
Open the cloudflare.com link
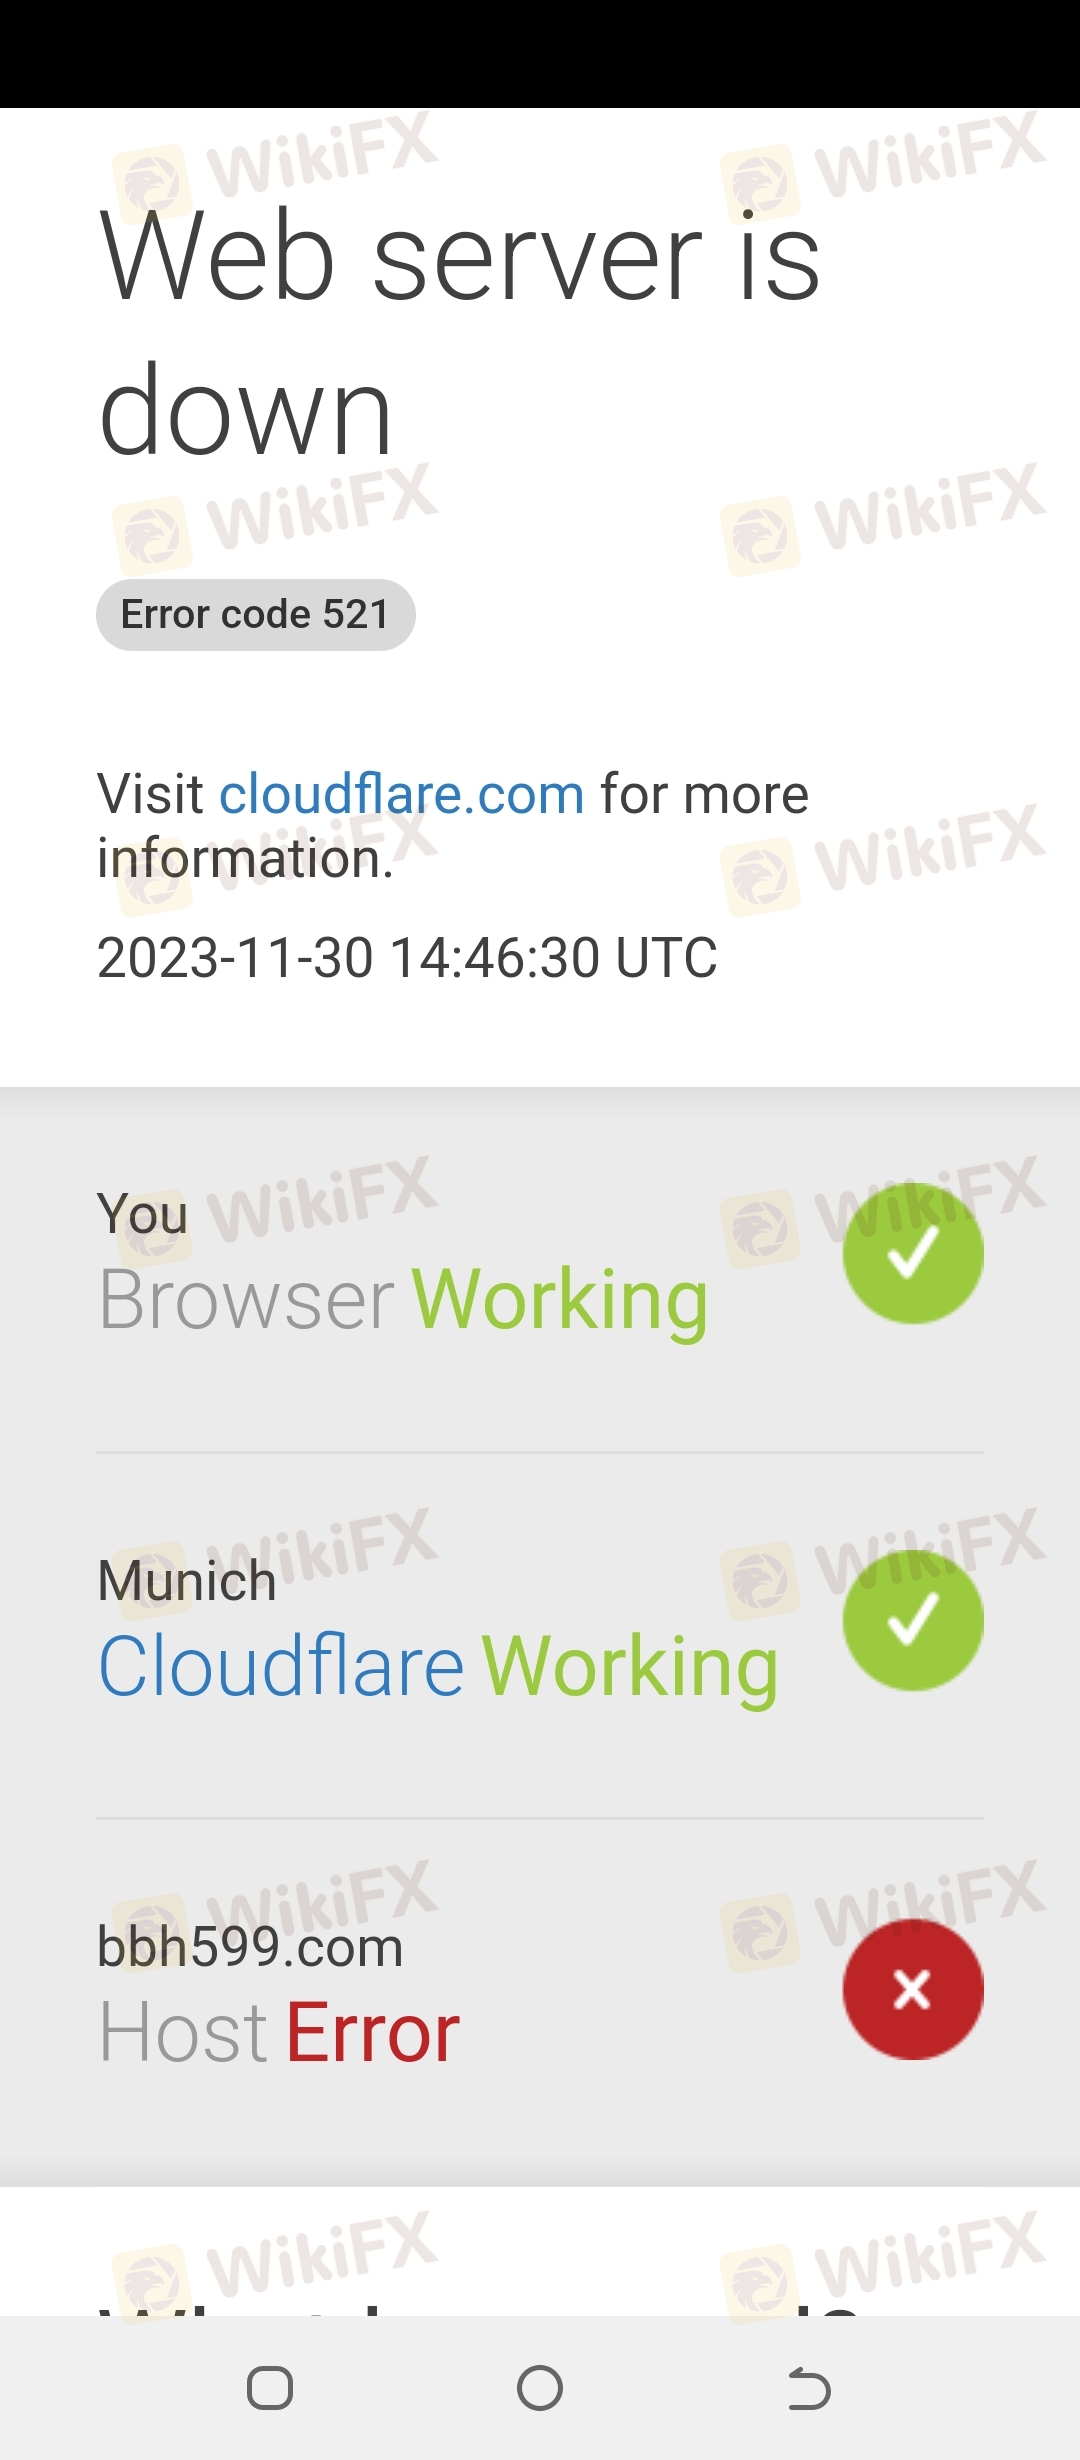click(401, 795)
